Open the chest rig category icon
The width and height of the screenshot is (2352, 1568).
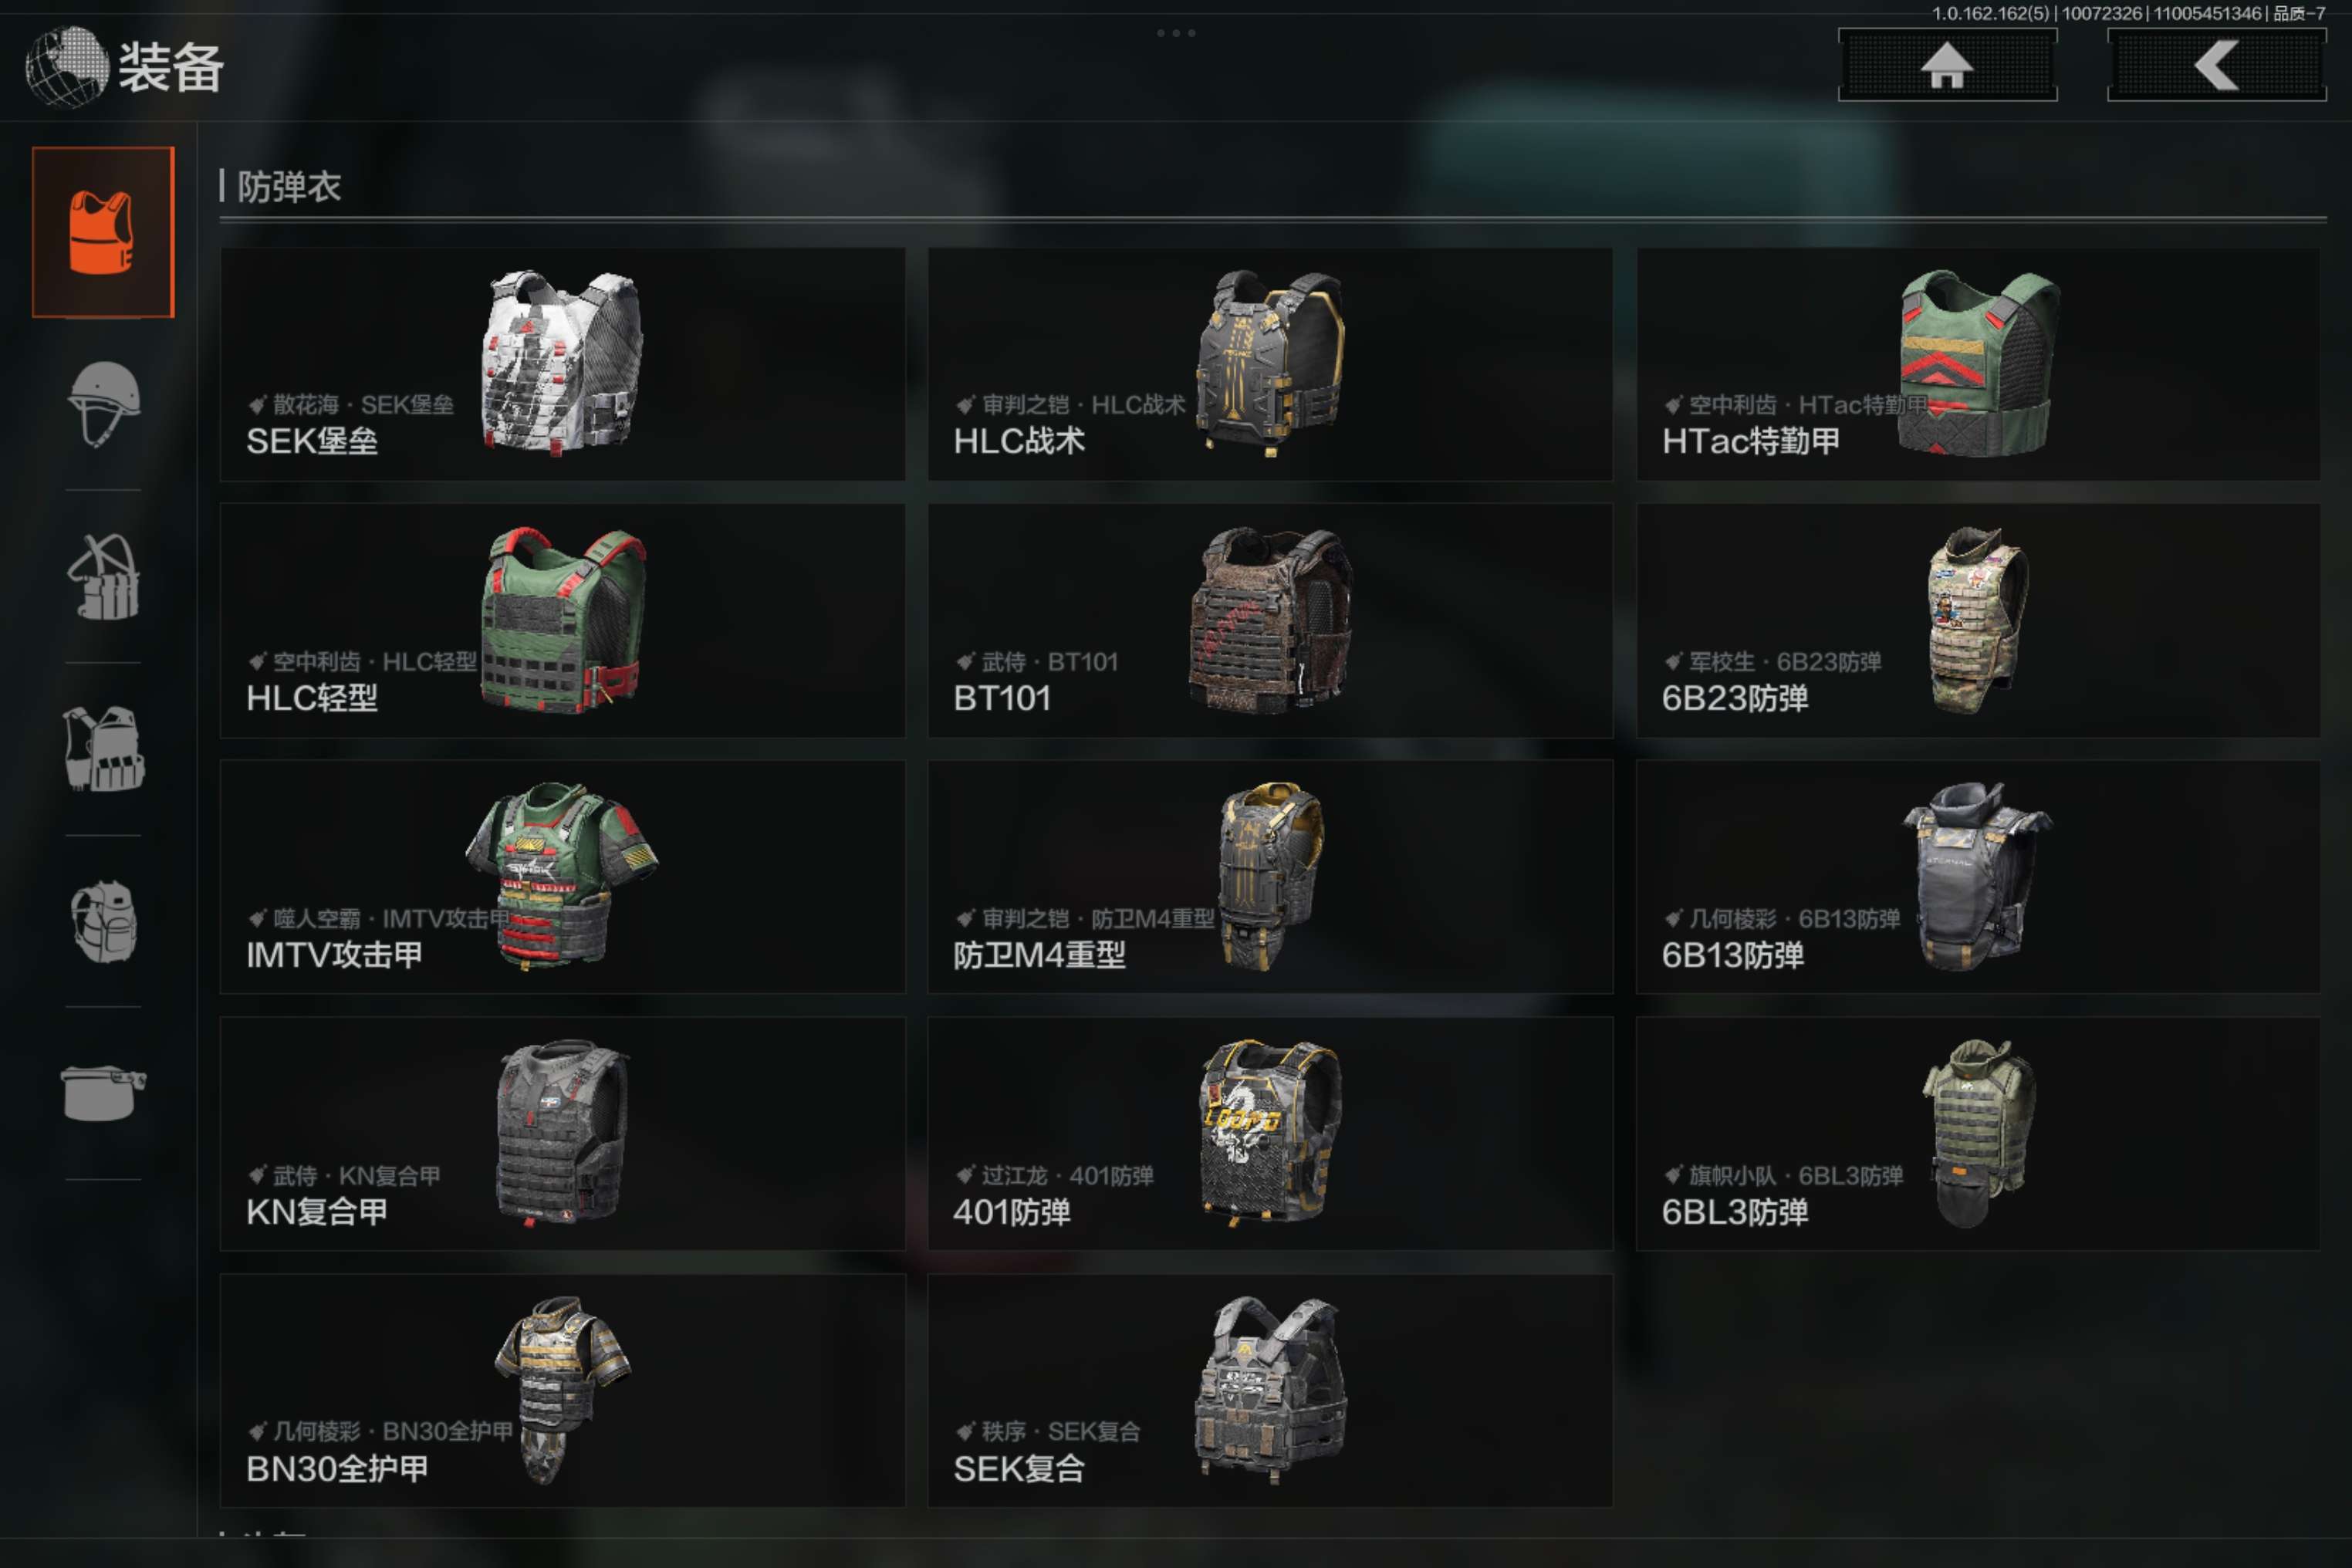103,577
